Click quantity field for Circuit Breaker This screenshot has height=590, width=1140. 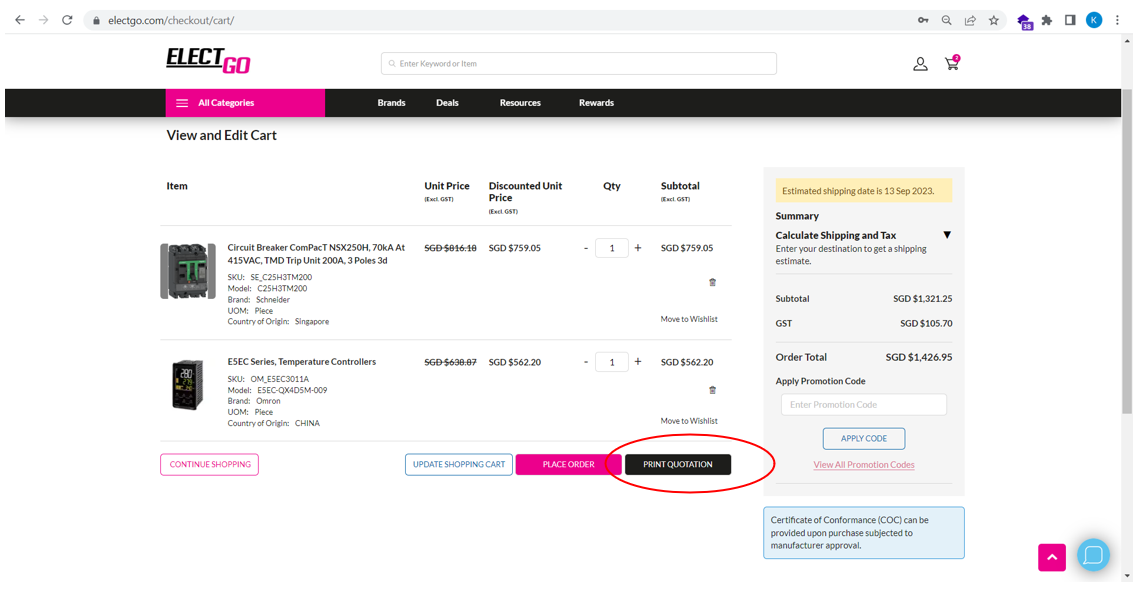tap(611, 248)
